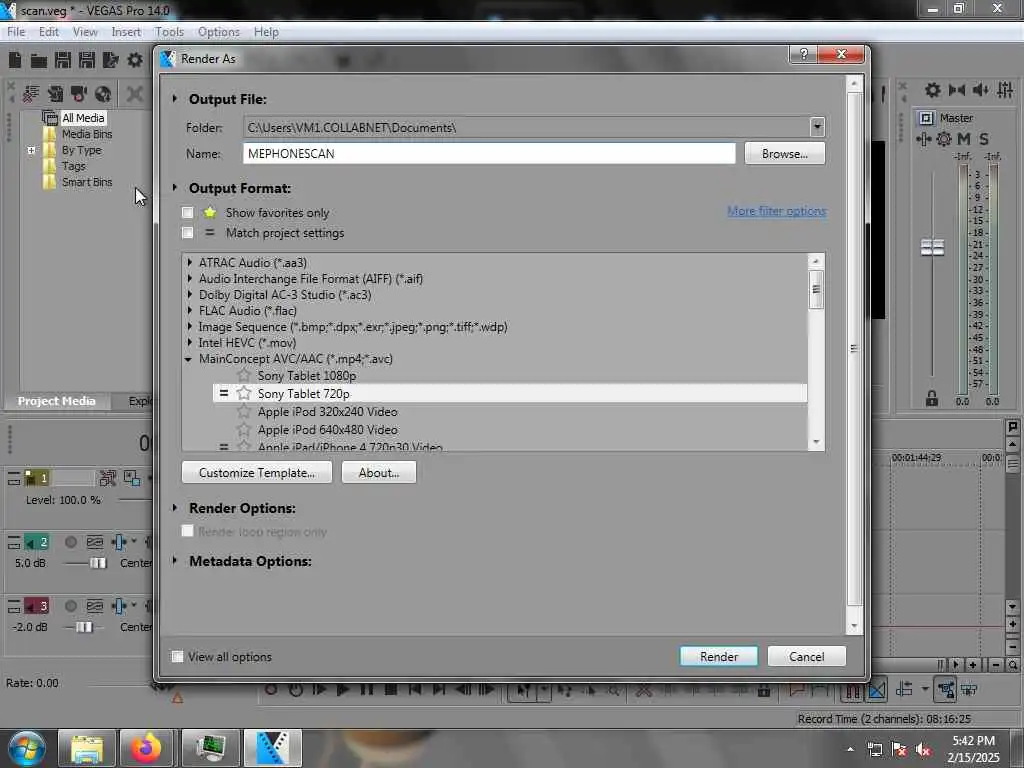Click Customize Template... button

257,472
